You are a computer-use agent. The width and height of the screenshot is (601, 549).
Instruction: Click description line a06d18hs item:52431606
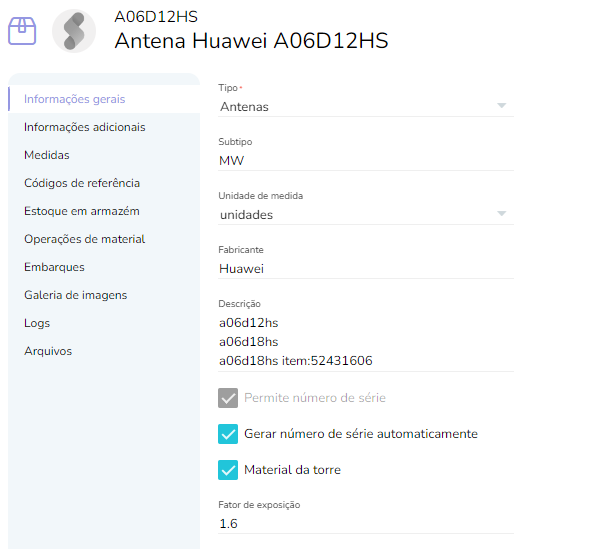pos(296,361)
